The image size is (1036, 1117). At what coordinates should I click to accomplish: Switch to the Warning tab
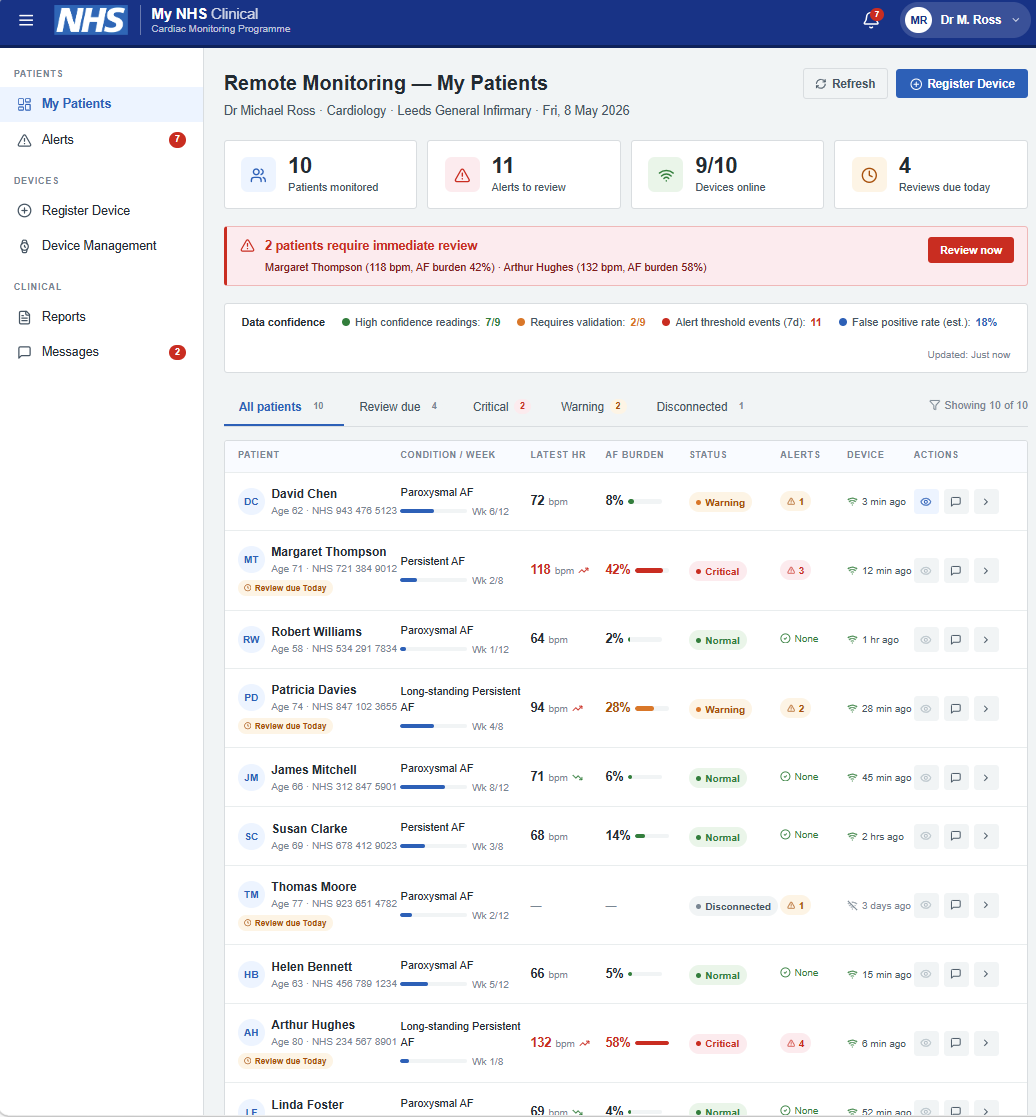tap(592, 407)
